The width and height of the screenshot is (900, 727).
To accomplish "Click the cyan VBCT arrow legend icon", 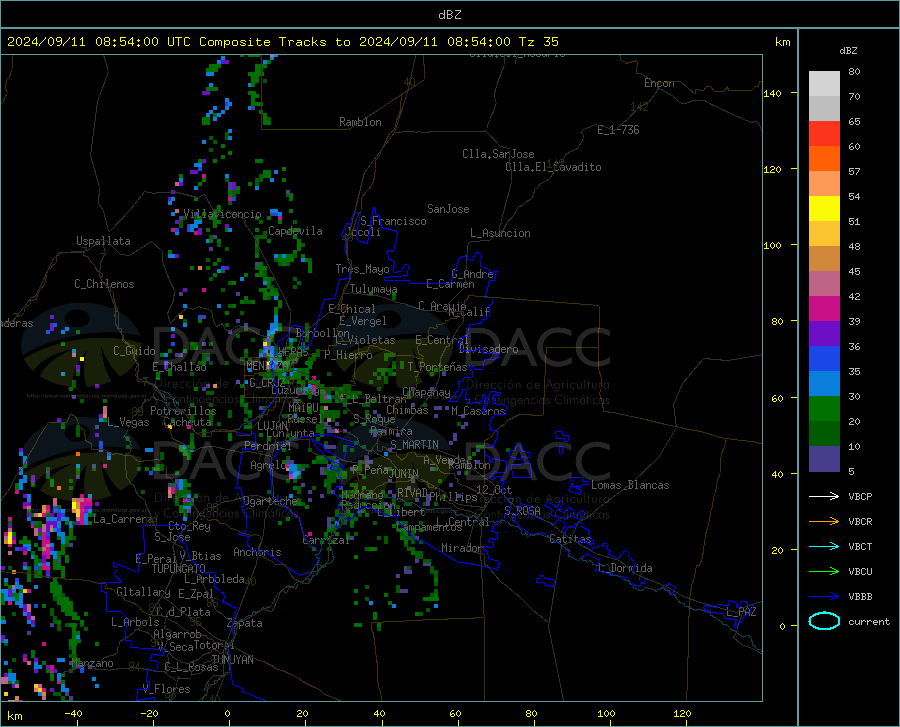I will point(824,546).
